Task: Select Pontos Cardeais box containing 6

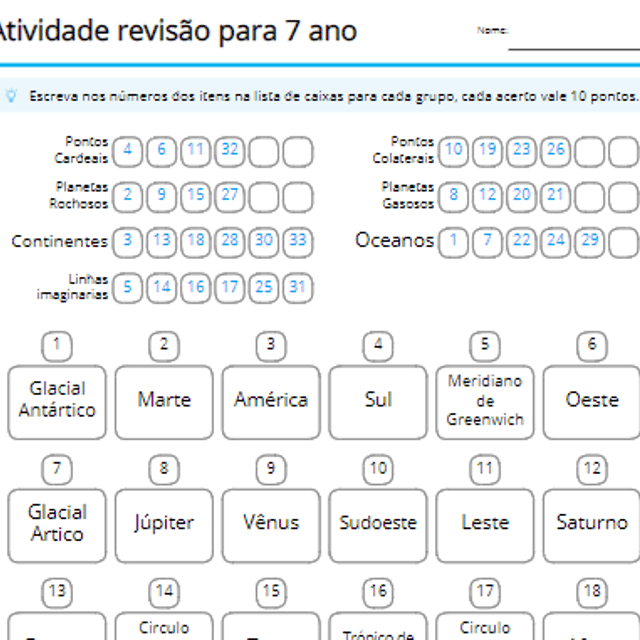Action: point(162,152)
